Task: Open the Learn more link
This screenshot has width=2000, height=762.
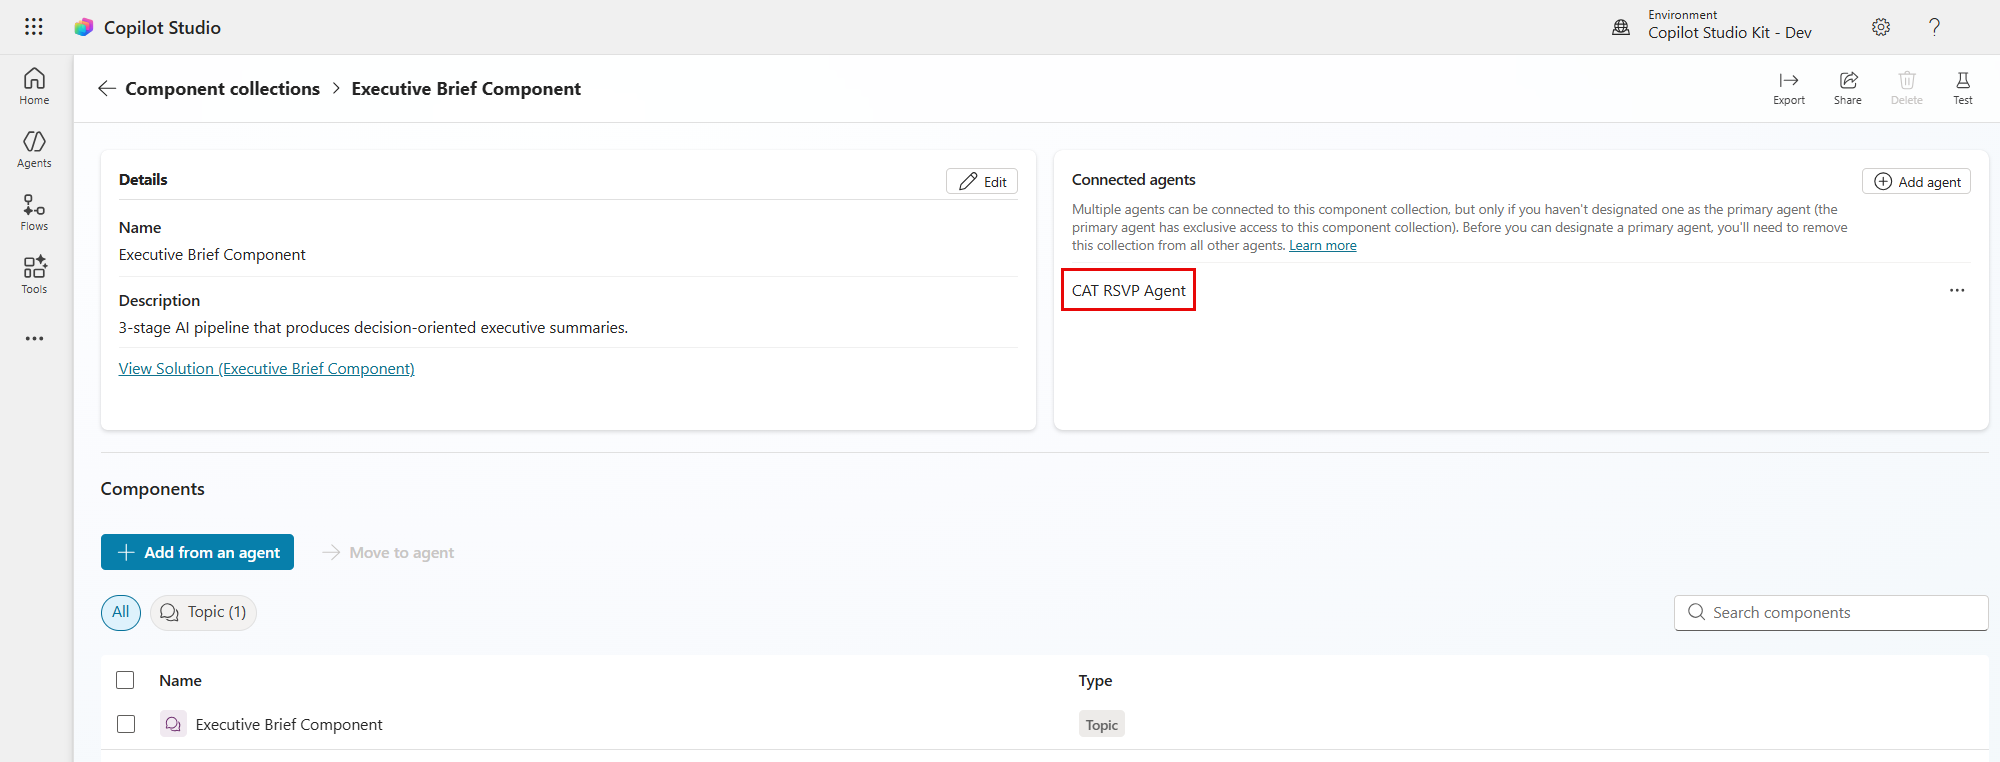Action: pyautogui.click(x=1323, y=246)
